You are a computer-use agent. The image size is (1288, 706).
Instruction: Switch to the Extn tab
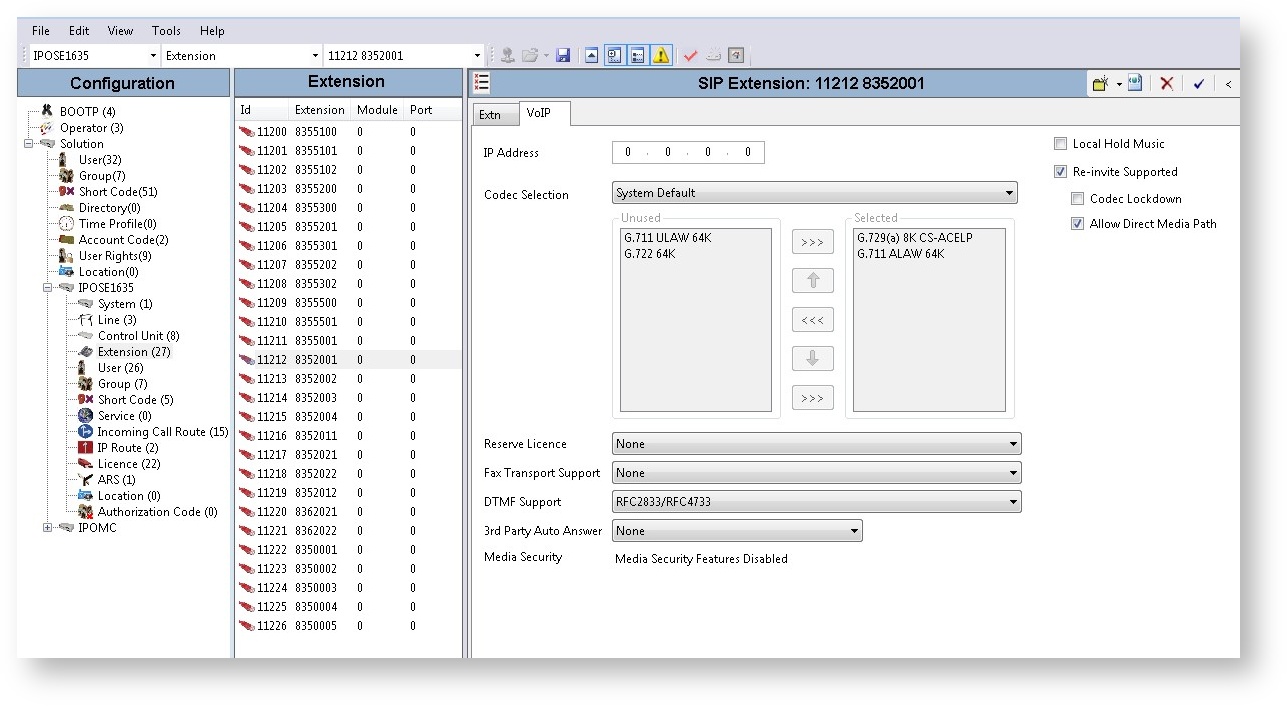click(x=490, y=115)
